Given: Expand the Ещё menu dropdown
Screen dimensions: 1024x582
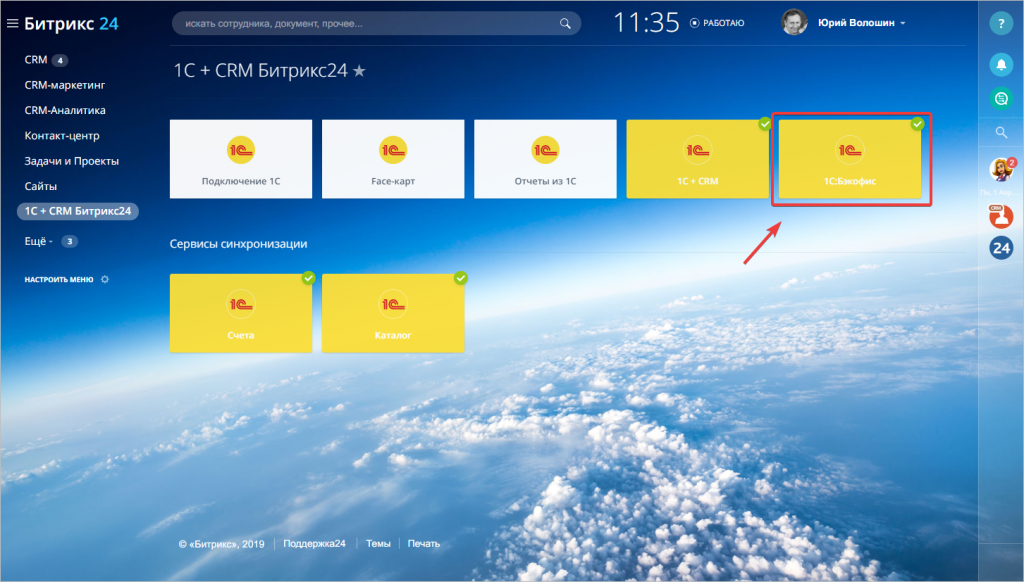Looking at the screenshot, I should (39, 241).
